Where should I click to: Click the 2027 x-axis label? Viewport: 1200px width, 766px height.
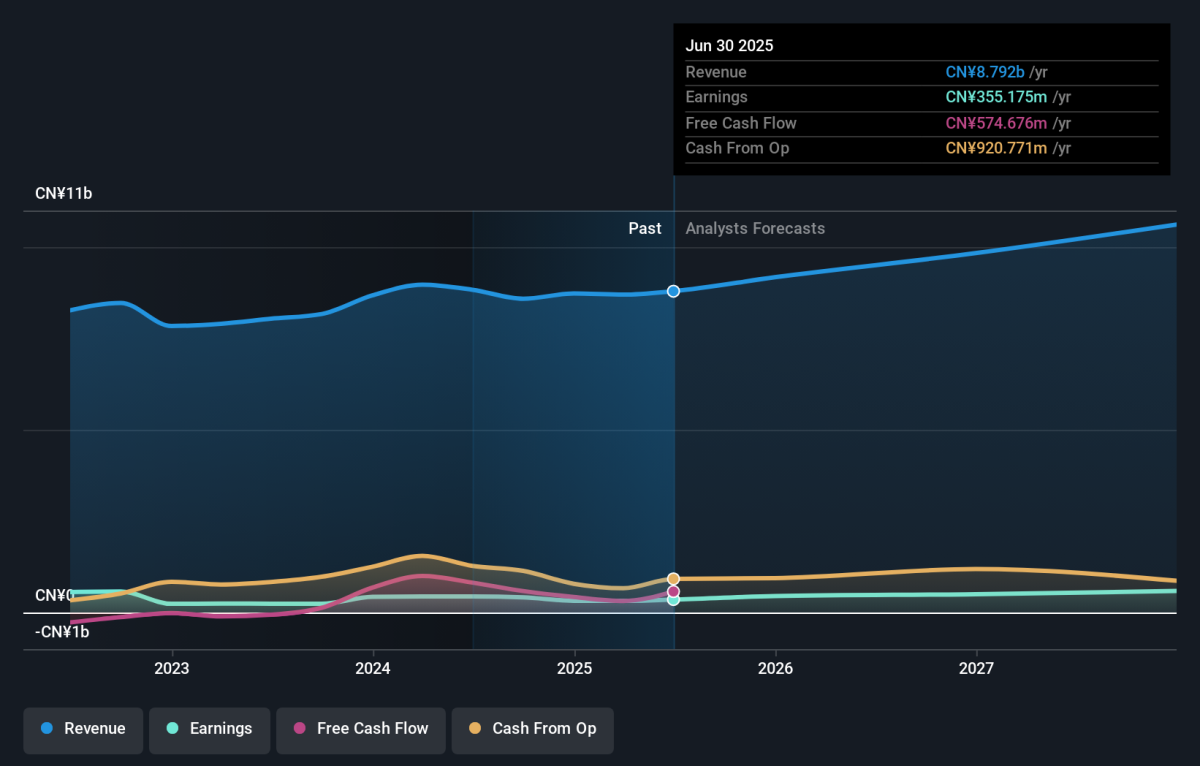pos(976,669)
